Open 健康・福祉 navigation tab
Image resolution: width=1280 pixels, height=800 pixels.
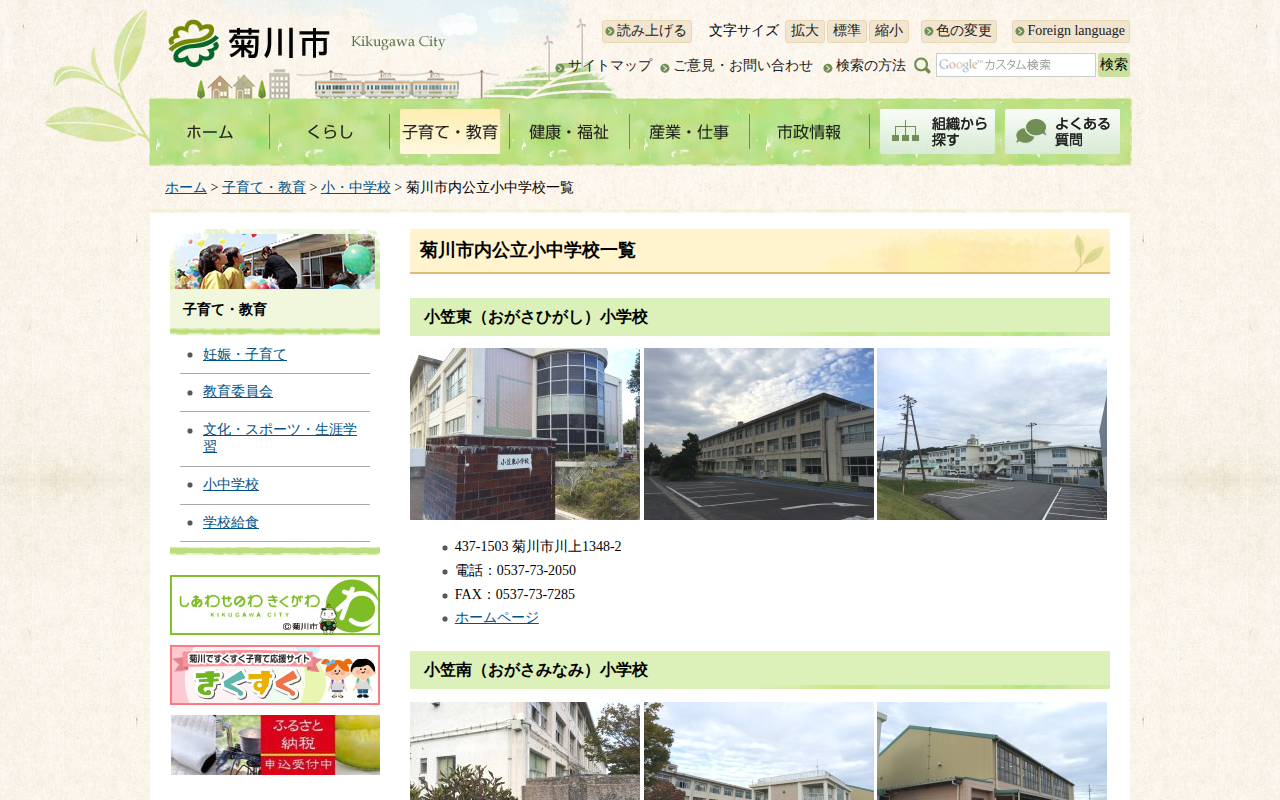tap(569, 131)
